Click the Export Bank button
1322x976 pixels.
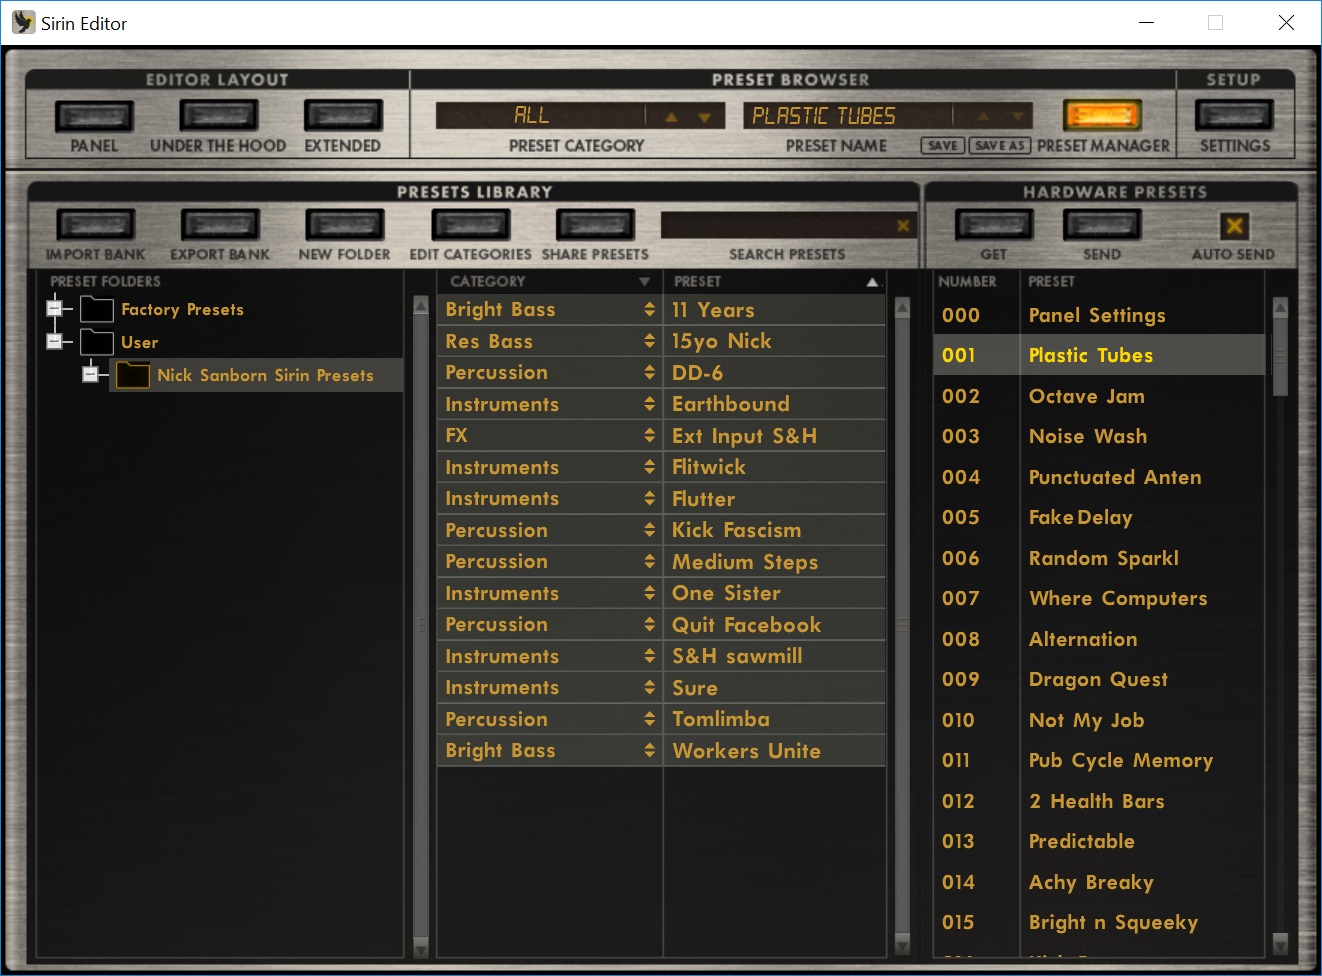click(x=220, y=225)
